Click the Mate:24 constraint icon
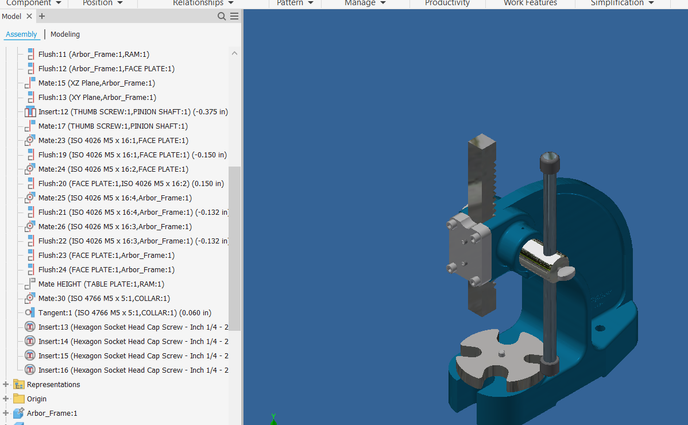 (30, 169)
